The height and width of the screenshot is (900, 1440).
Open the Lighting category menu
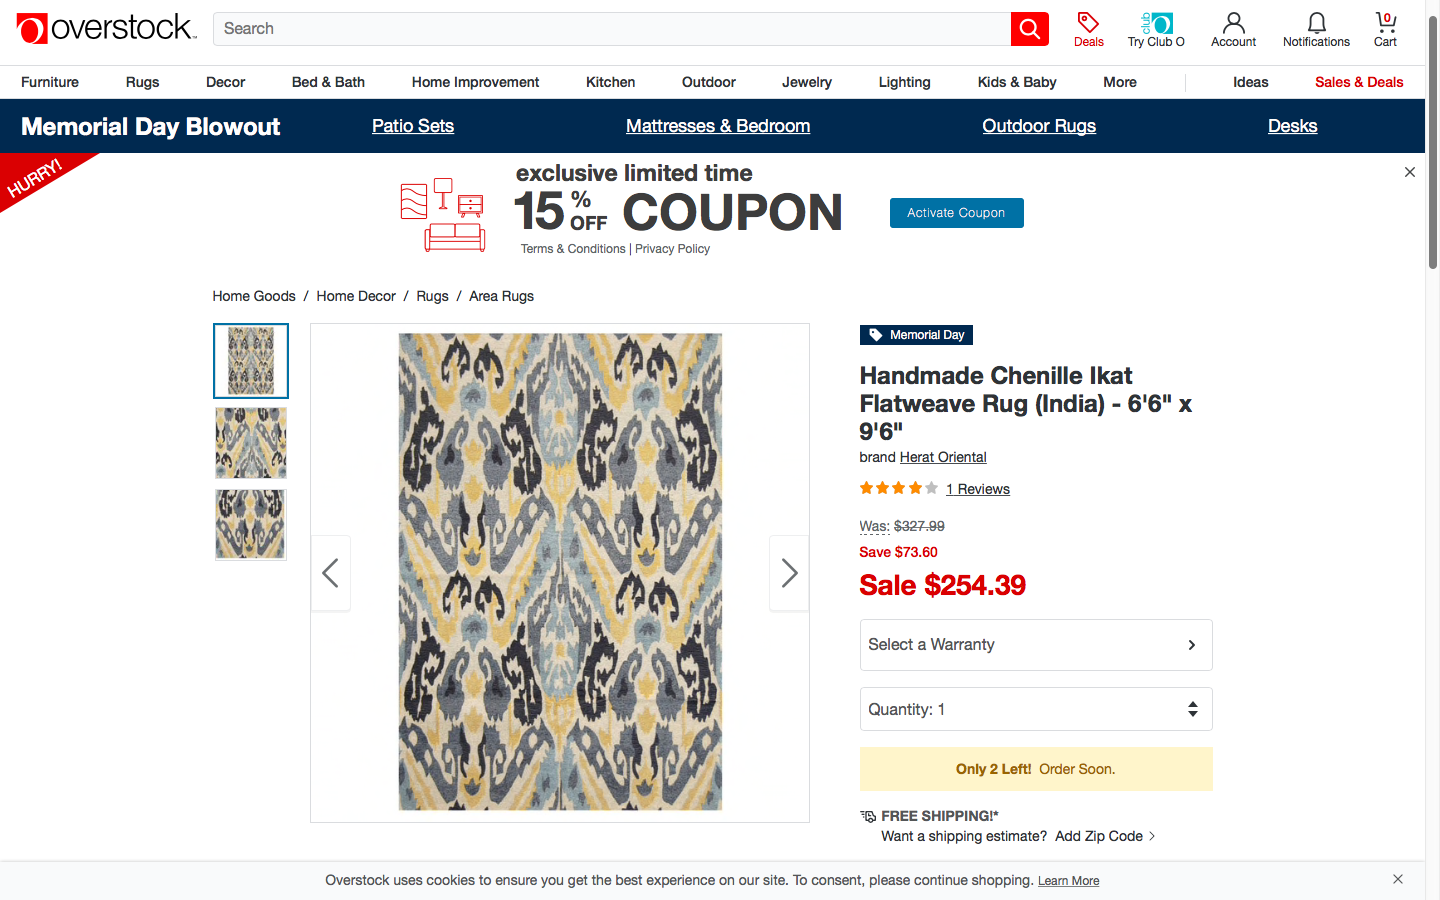(x=904, y=82)
